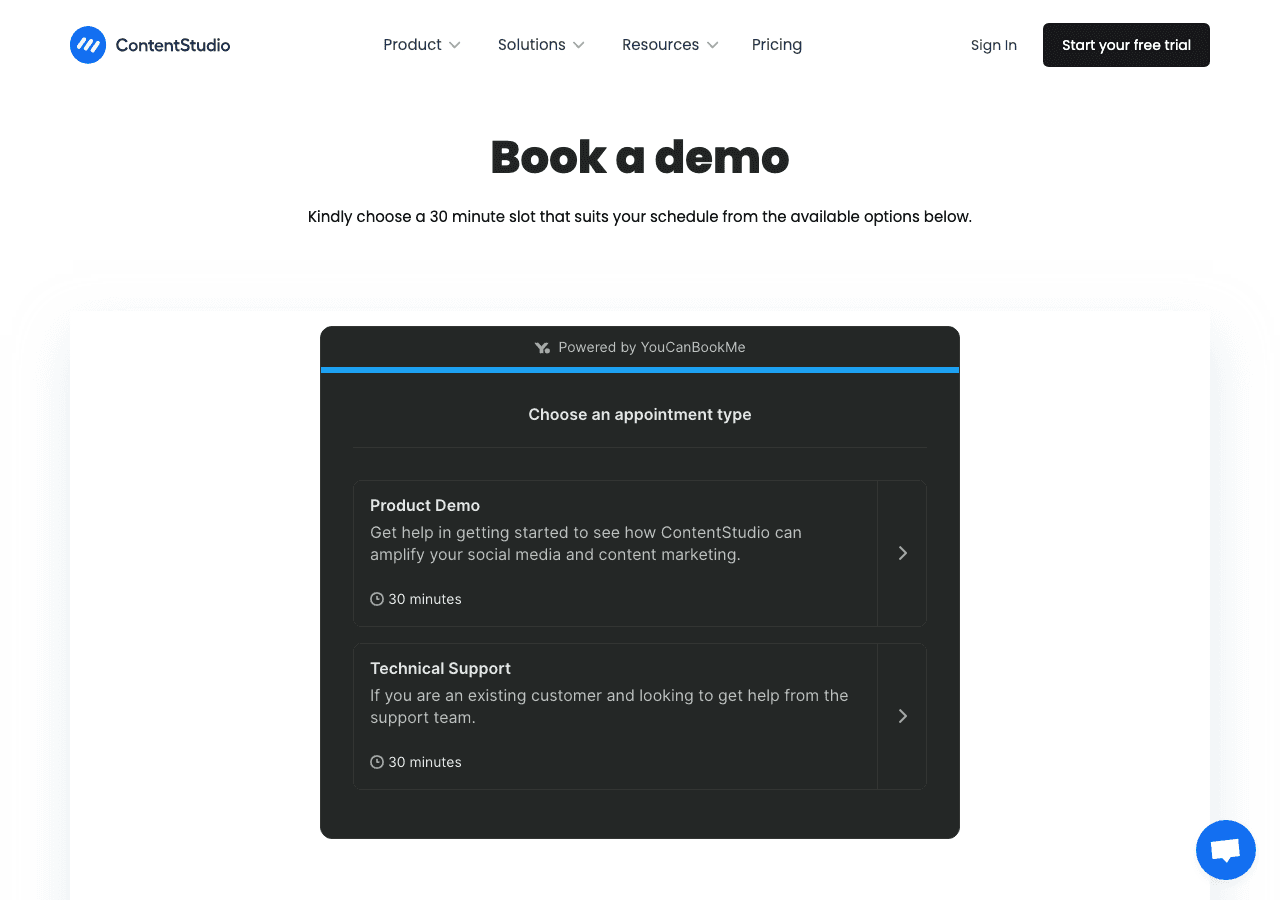This screenshot has width=1280, height=900.
Task: Click the Sign In link
Action: click(x=994, y=45)
